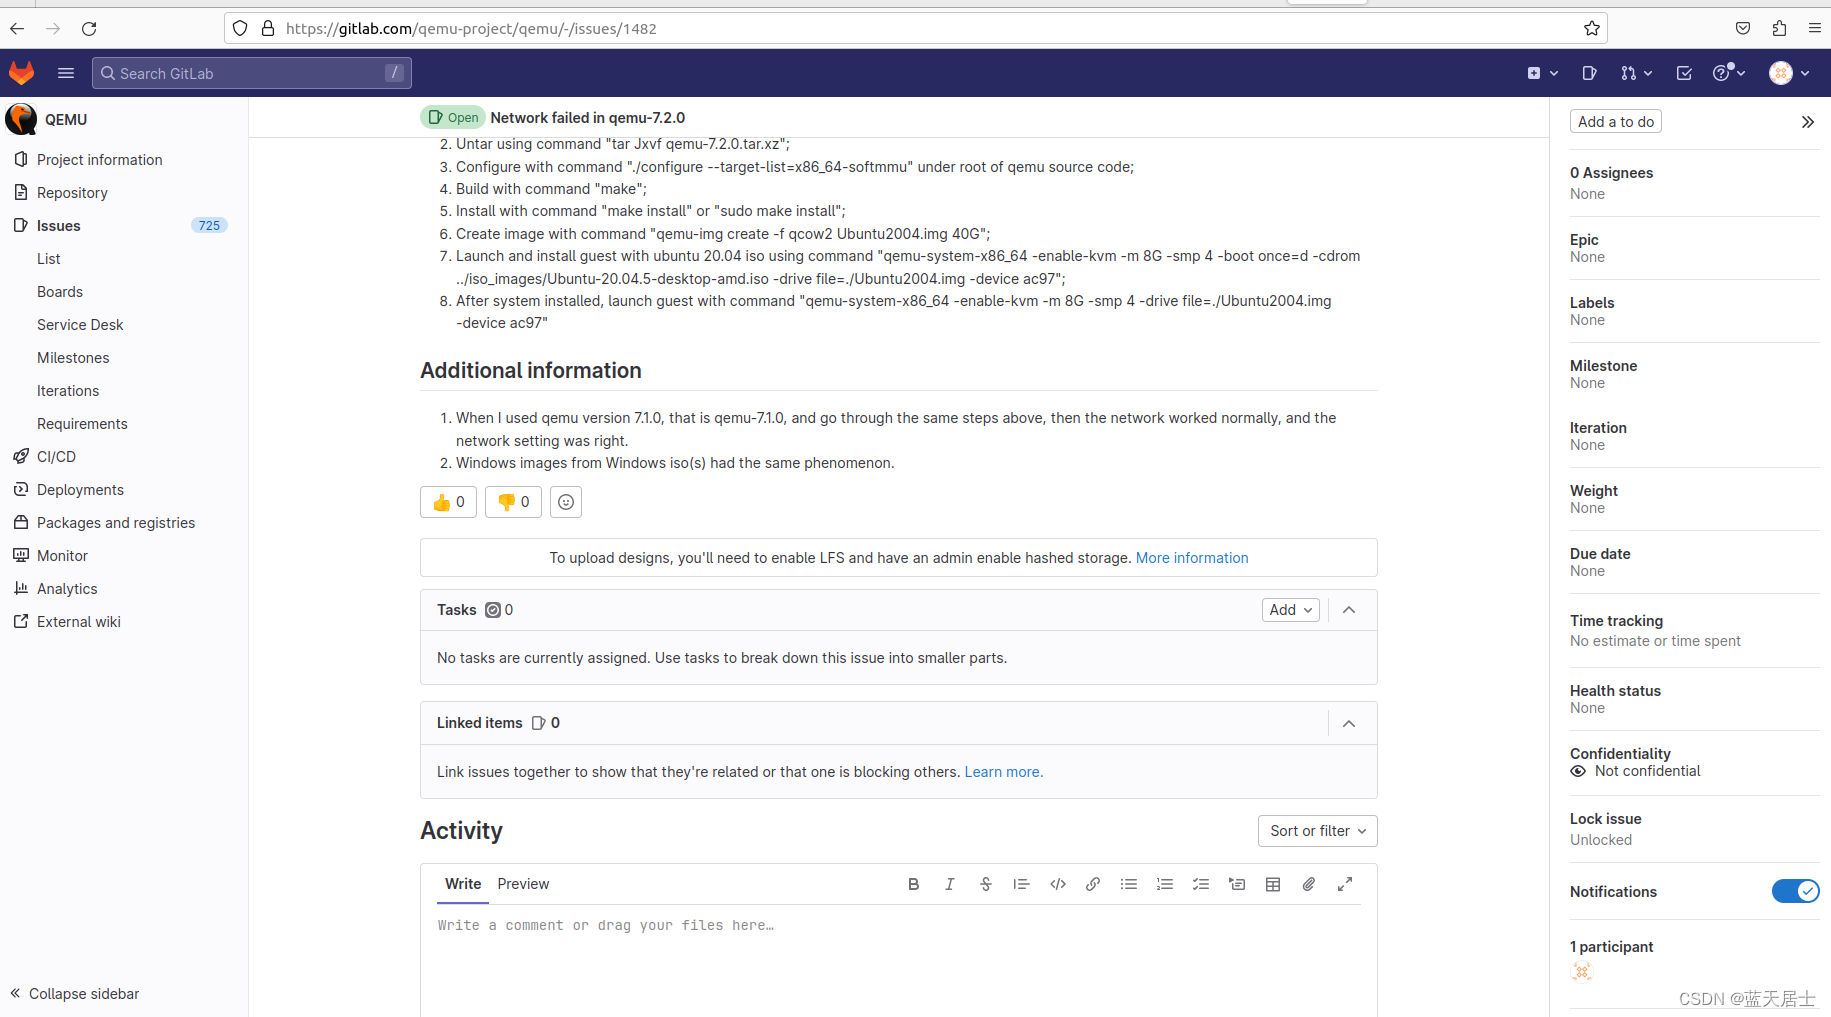
Task: Open Deployments in sidebar
Action: tap(80, 490)
